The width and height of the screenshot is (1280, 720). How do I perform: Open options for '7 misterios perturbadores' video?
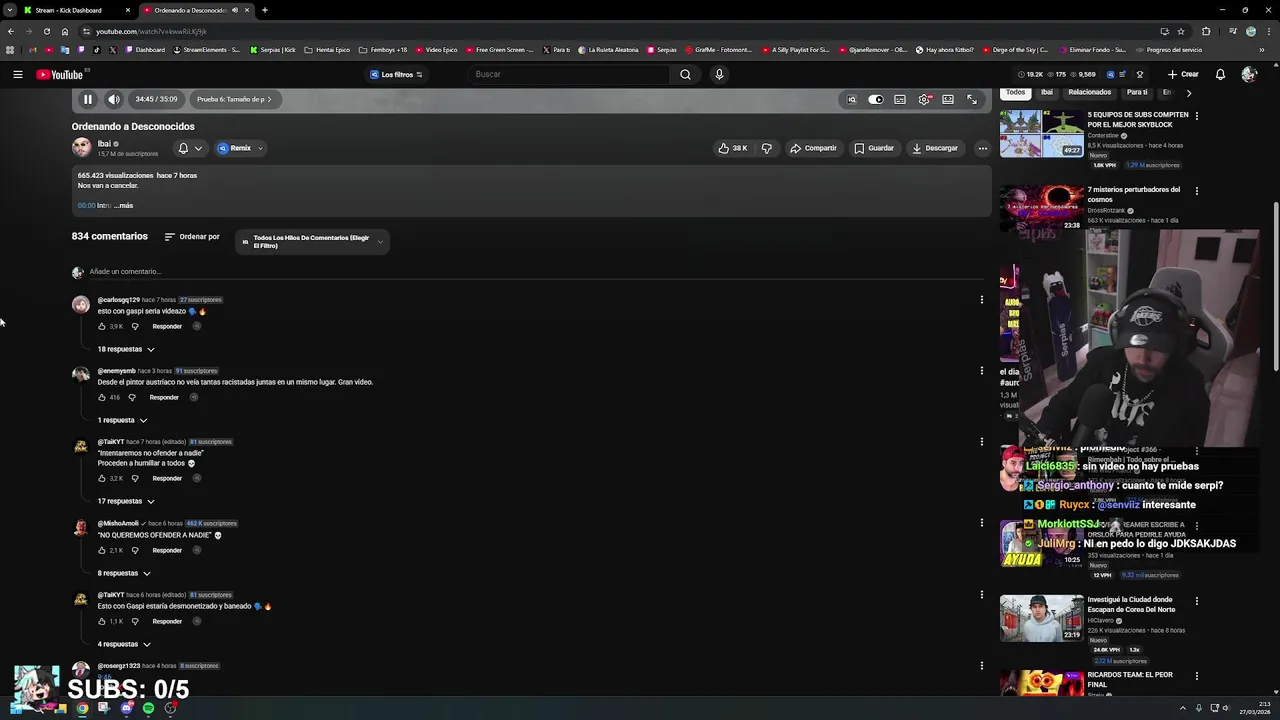1196,191
